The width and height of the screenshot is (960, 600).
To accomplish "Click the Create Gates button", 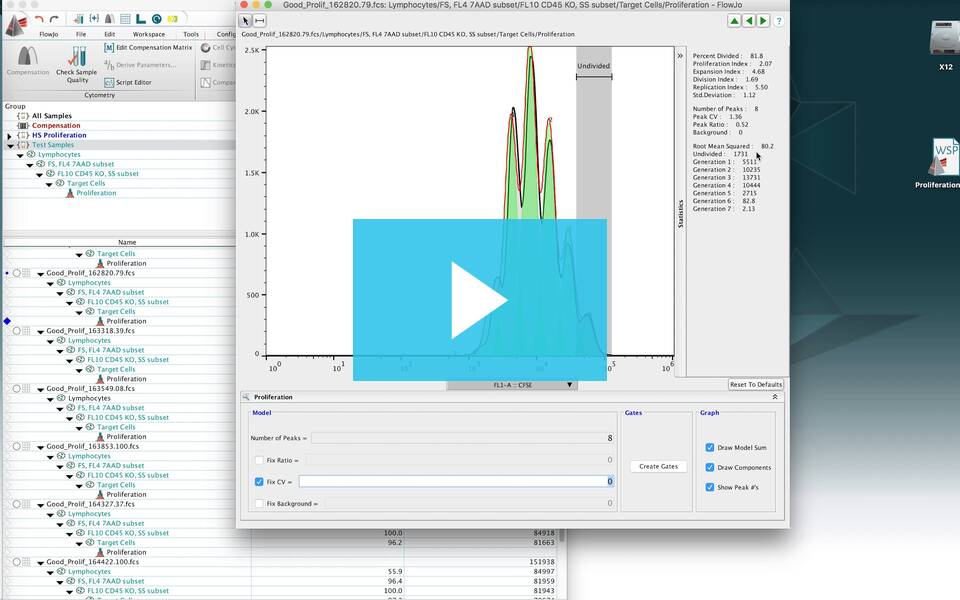I will point(658,467).
